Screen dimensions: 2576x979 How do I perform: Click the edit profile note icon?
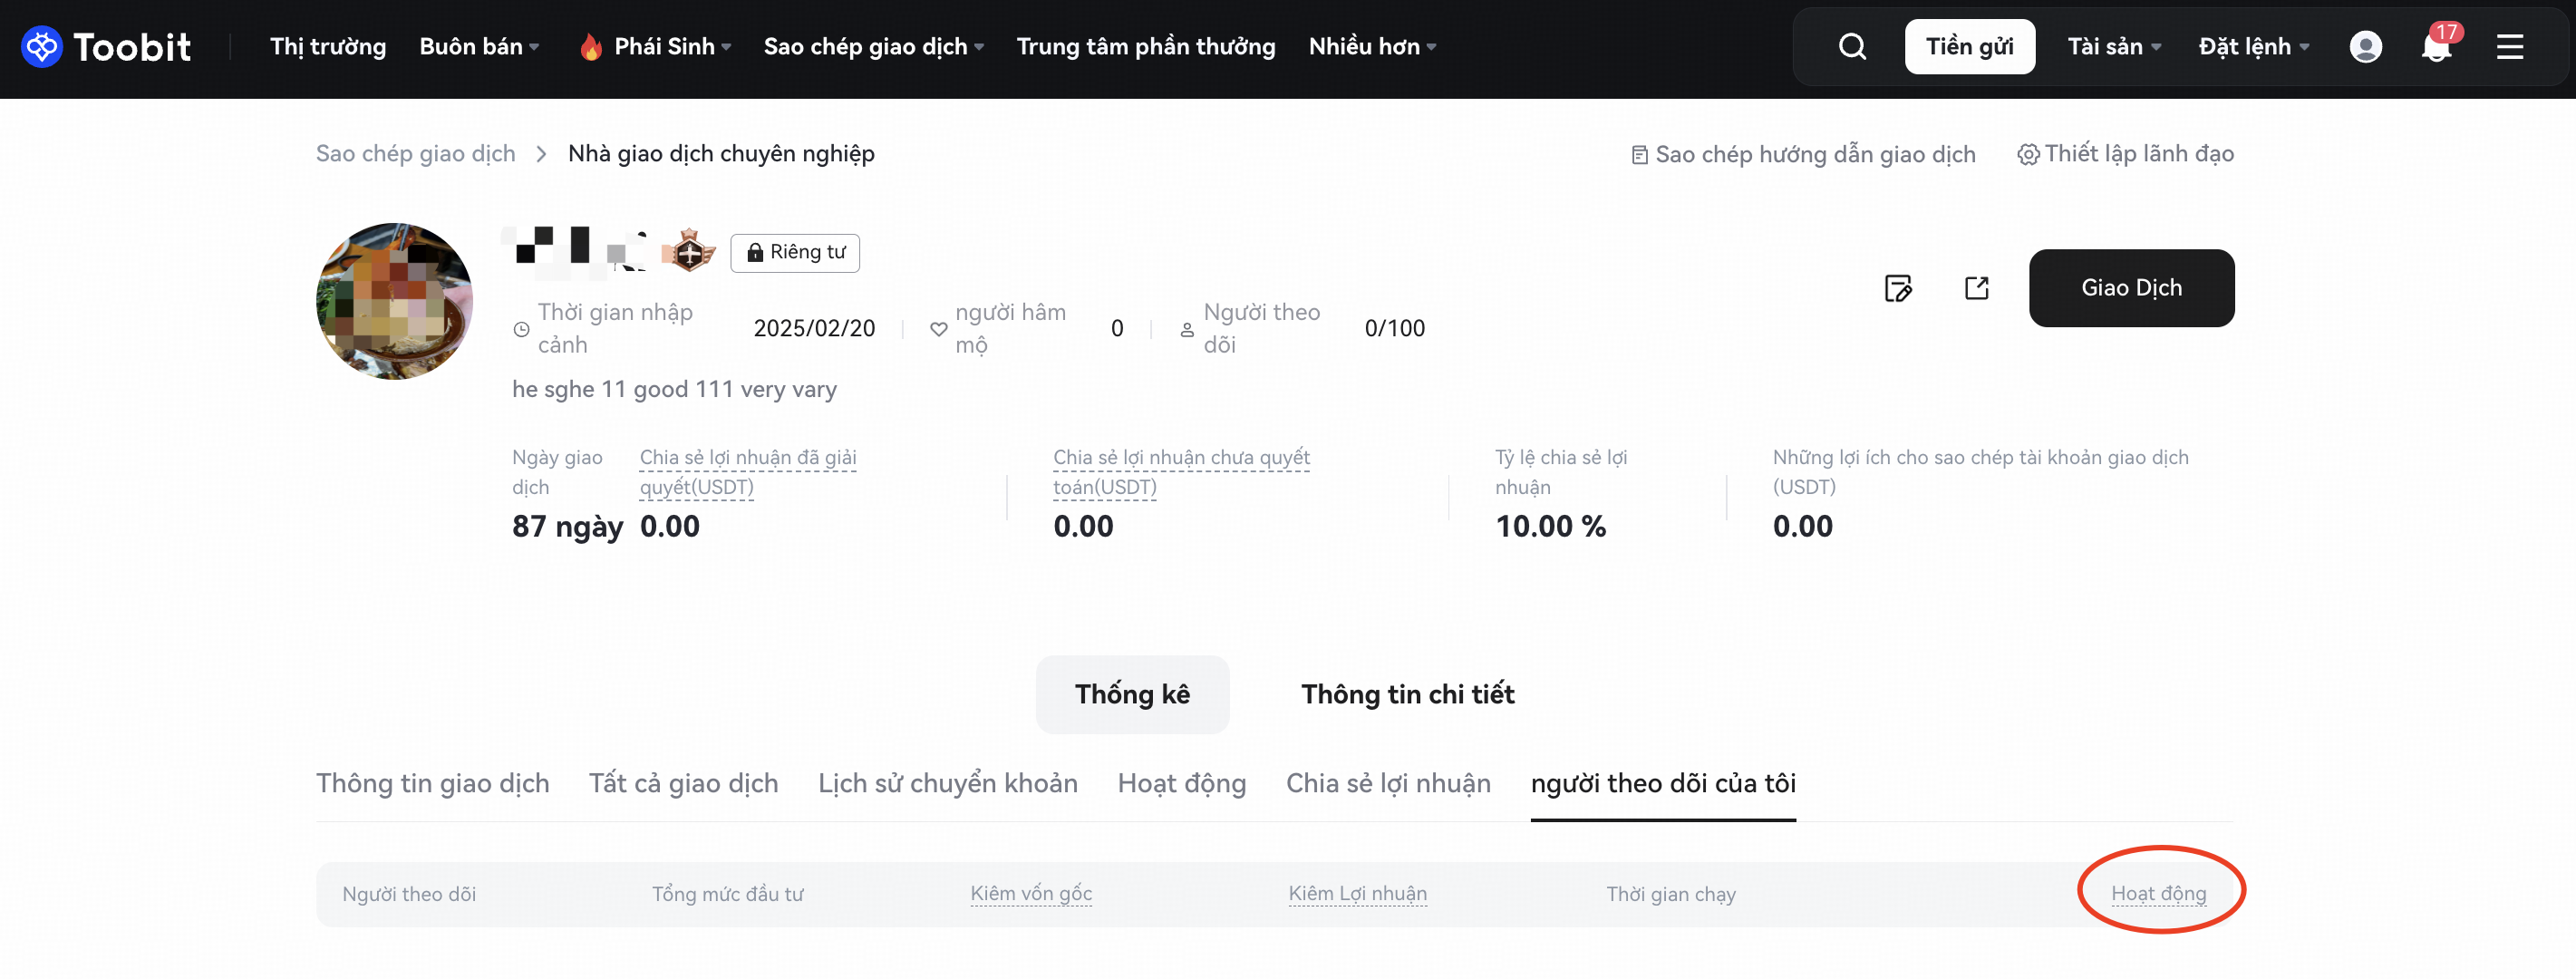[1897, 289]
